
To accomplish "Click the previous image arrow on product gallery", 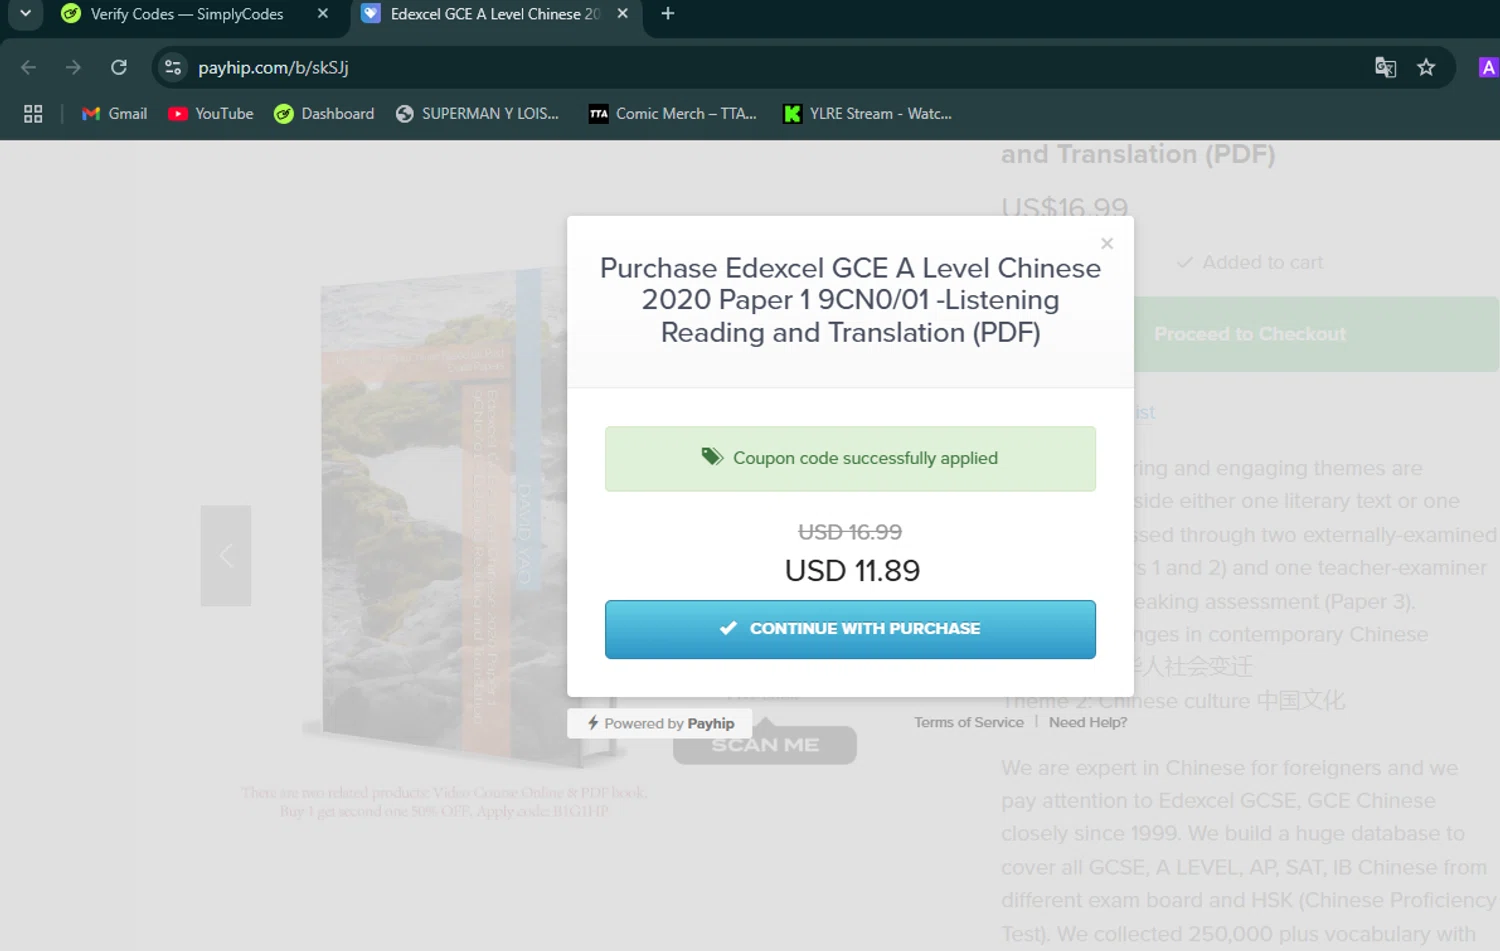I will coord(226,556).
